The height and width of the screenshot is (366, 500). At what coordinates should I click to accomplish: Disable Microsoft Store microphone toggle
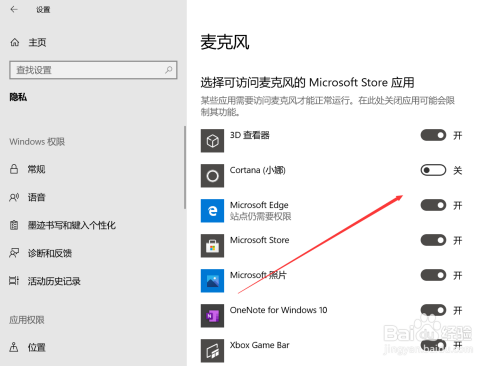click(x=433, y=240)
